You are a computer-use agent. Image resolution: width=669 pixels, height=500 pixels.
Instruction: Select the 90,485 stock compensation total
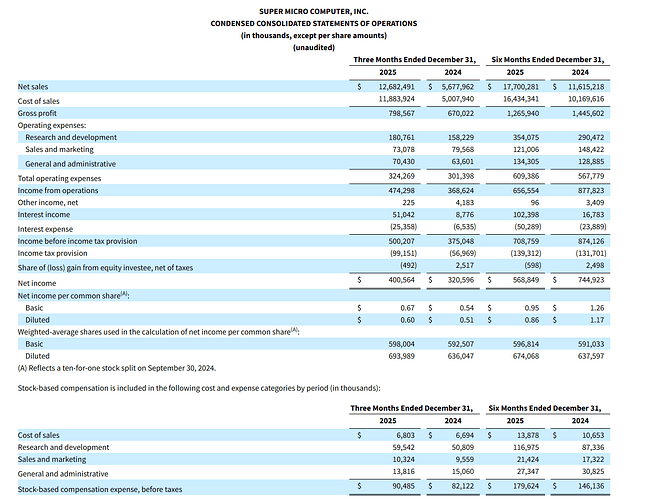tap(404, 486)
